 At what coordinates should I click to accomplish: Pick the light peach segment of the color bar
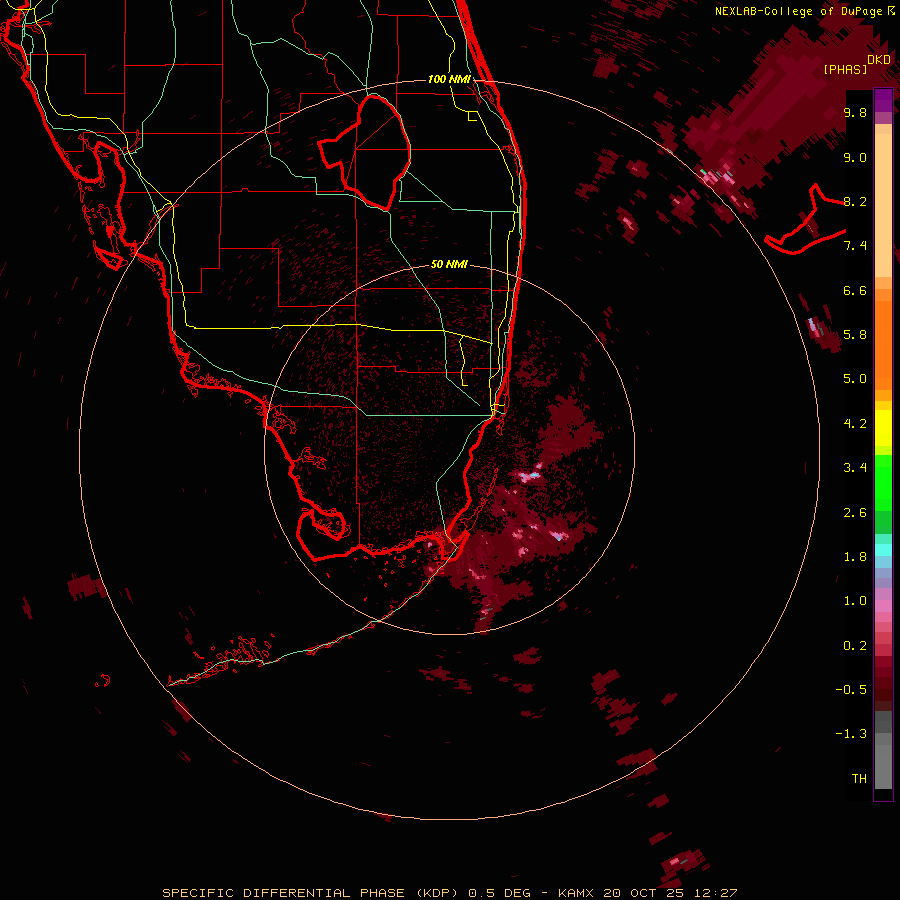[x=883, y=205]
